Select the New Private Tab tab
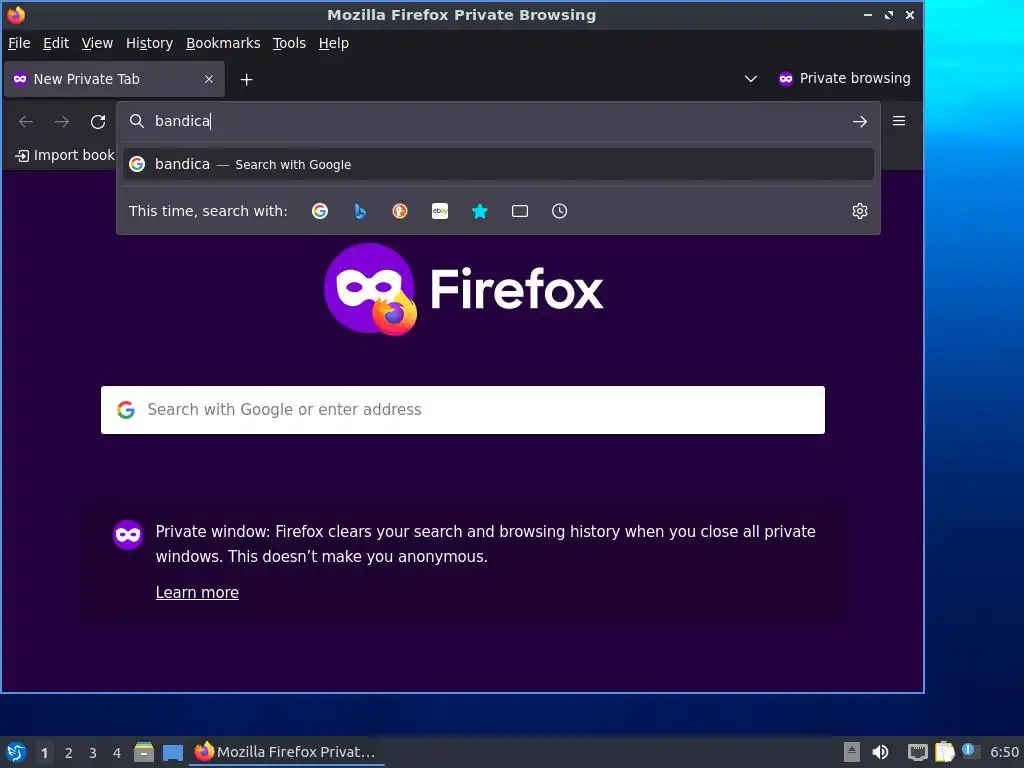This screenshot has width=1024, height=768. pyautogui.click(x=114, y=79)
